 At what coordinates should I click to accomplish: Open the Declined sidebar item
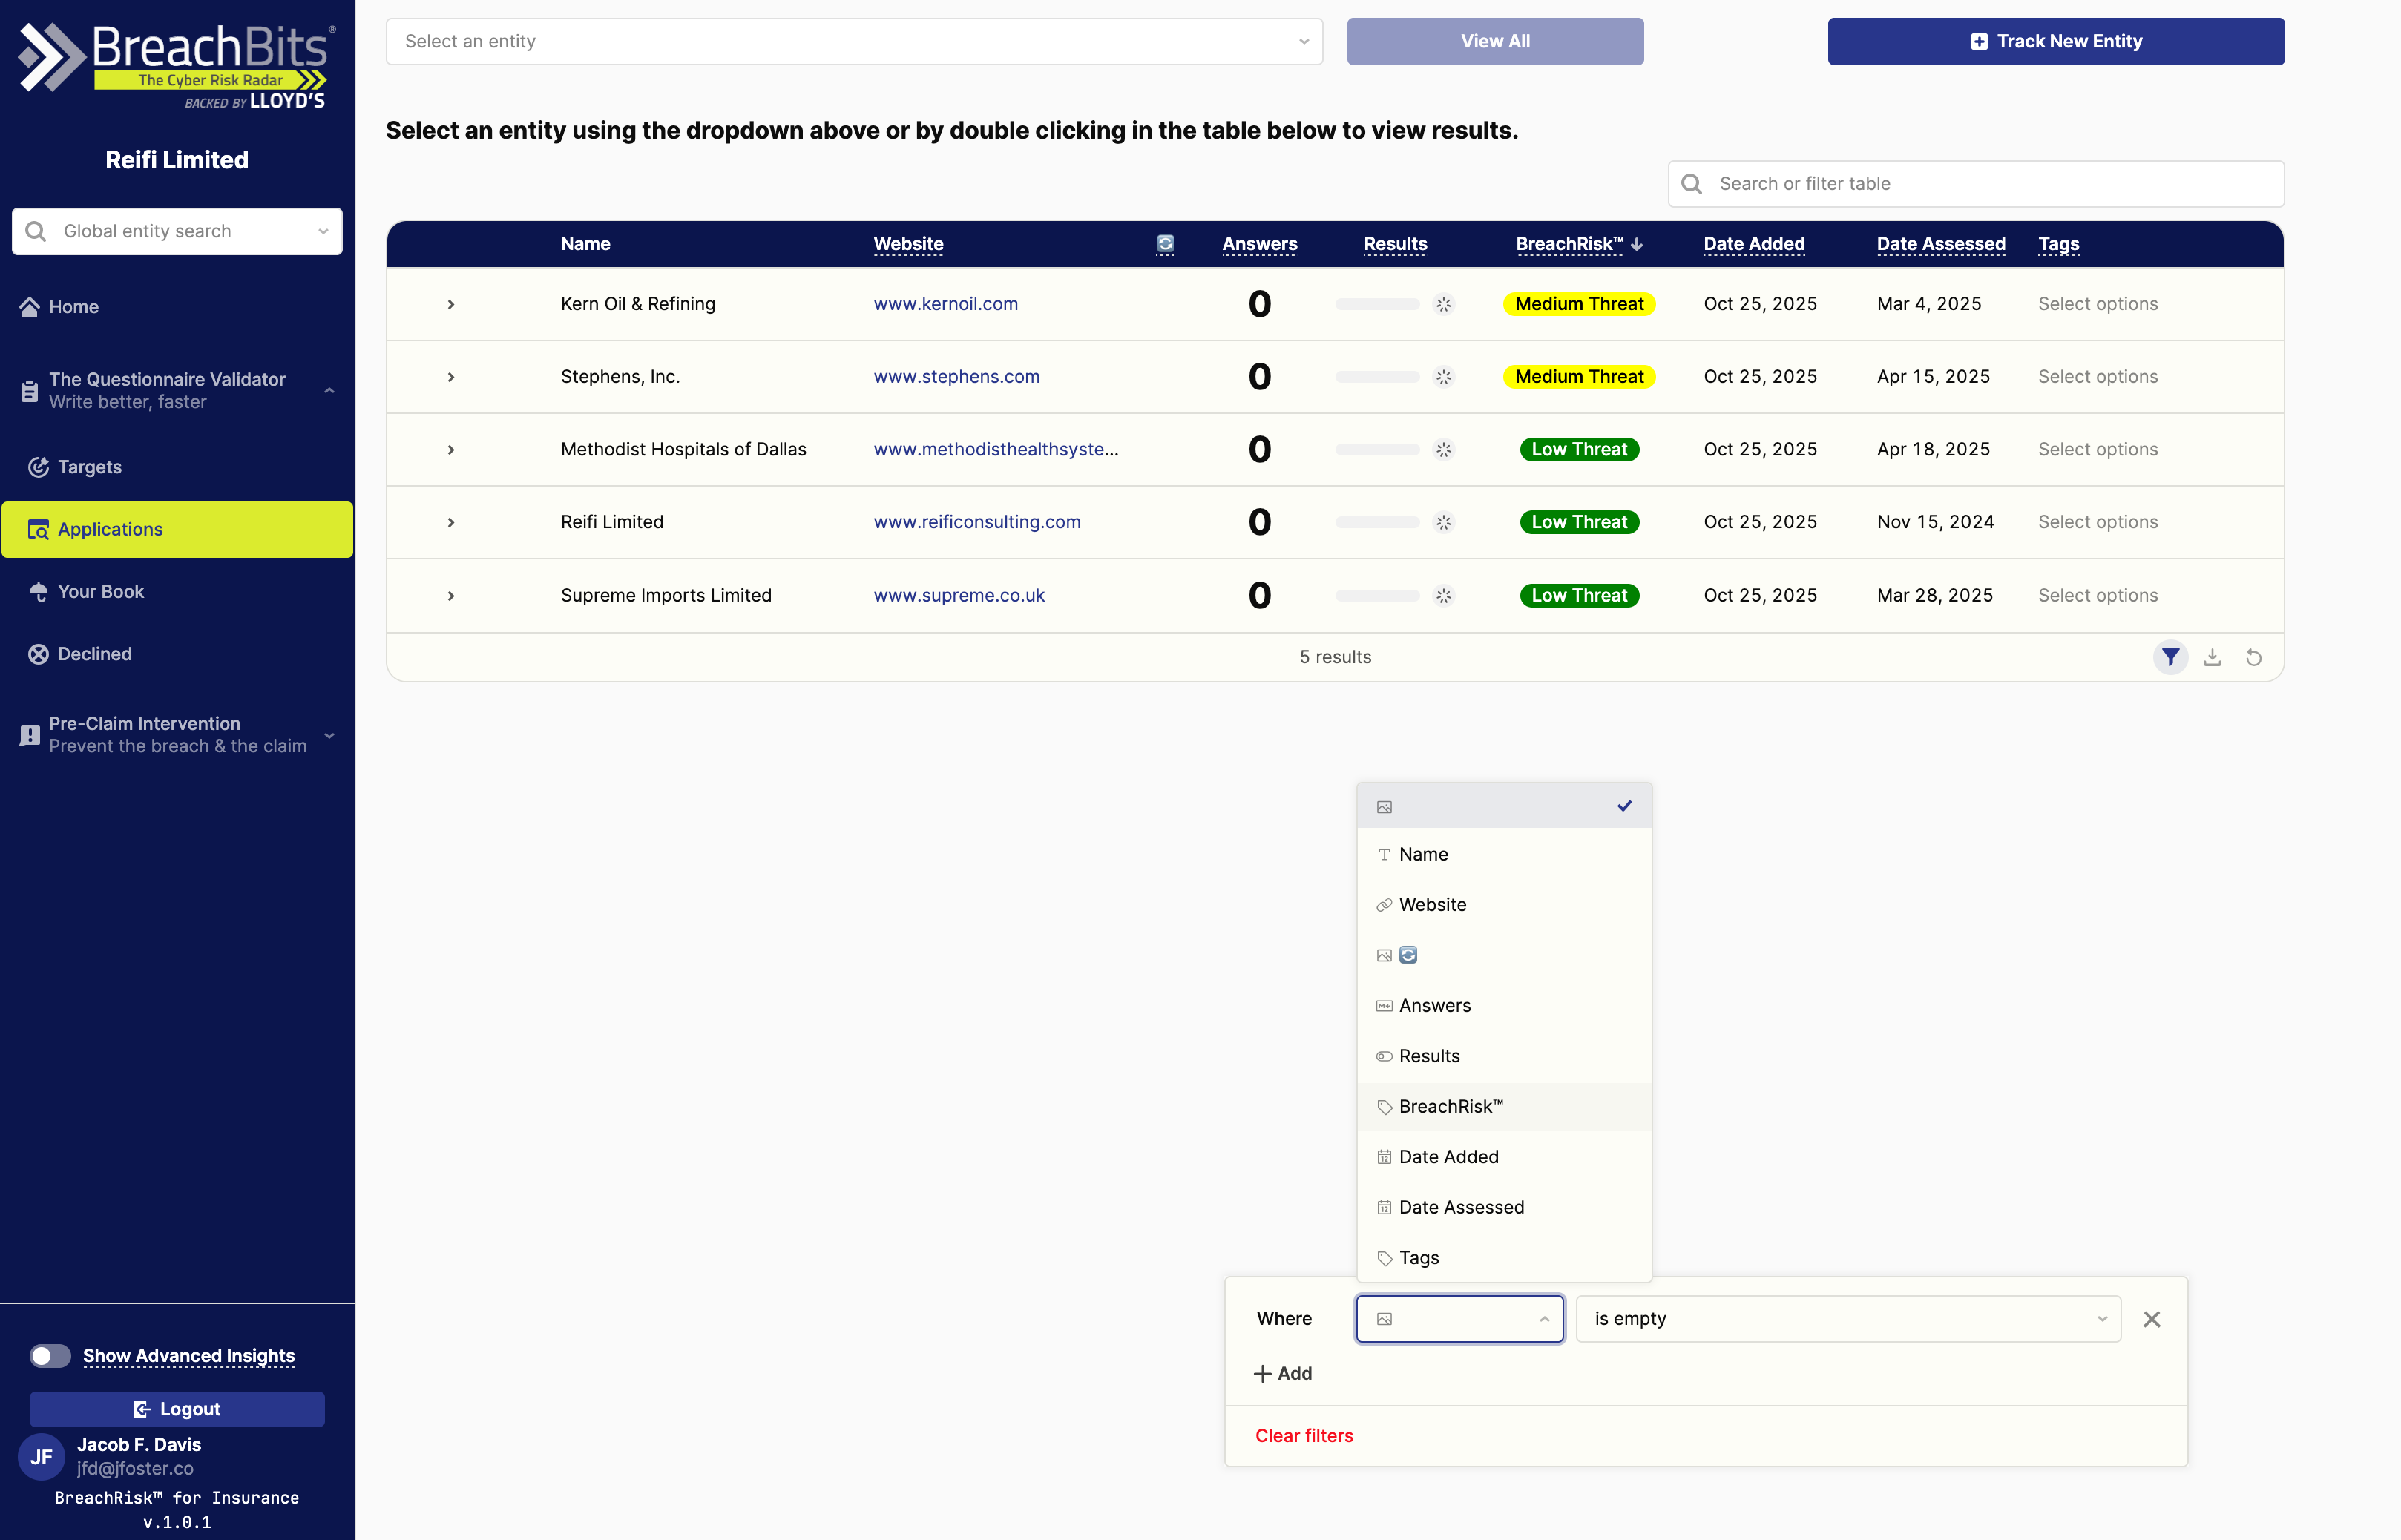coord(94,654)
